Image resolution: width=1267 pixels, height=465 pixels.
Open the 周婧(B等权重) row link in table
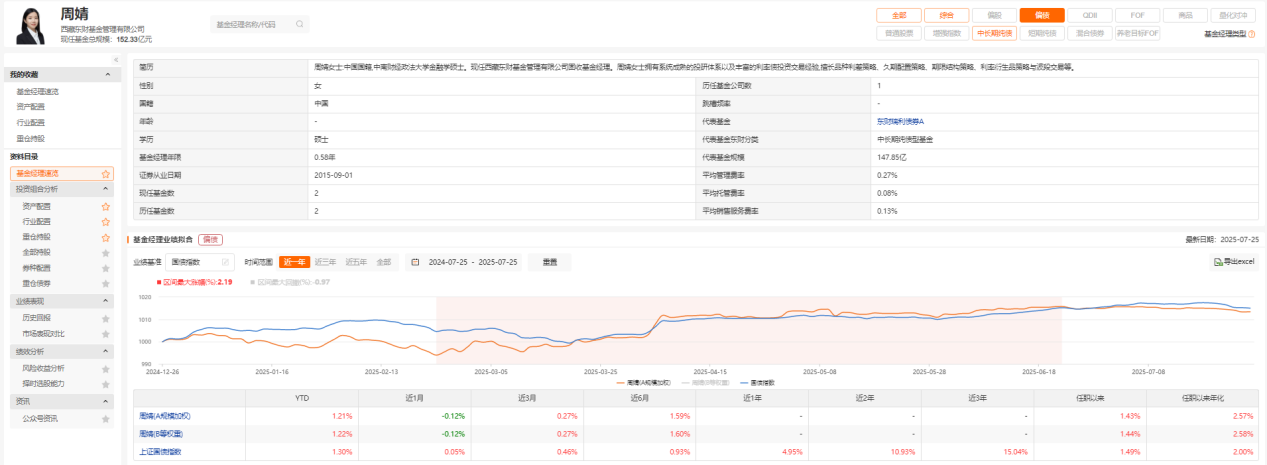162,433
